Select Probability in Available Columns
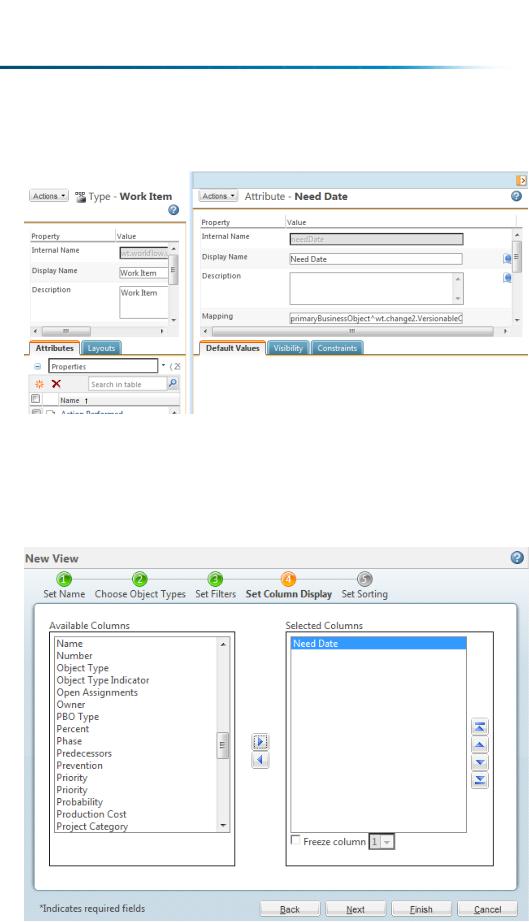Viewport: 529px width, 922px height. click(79, 802)
